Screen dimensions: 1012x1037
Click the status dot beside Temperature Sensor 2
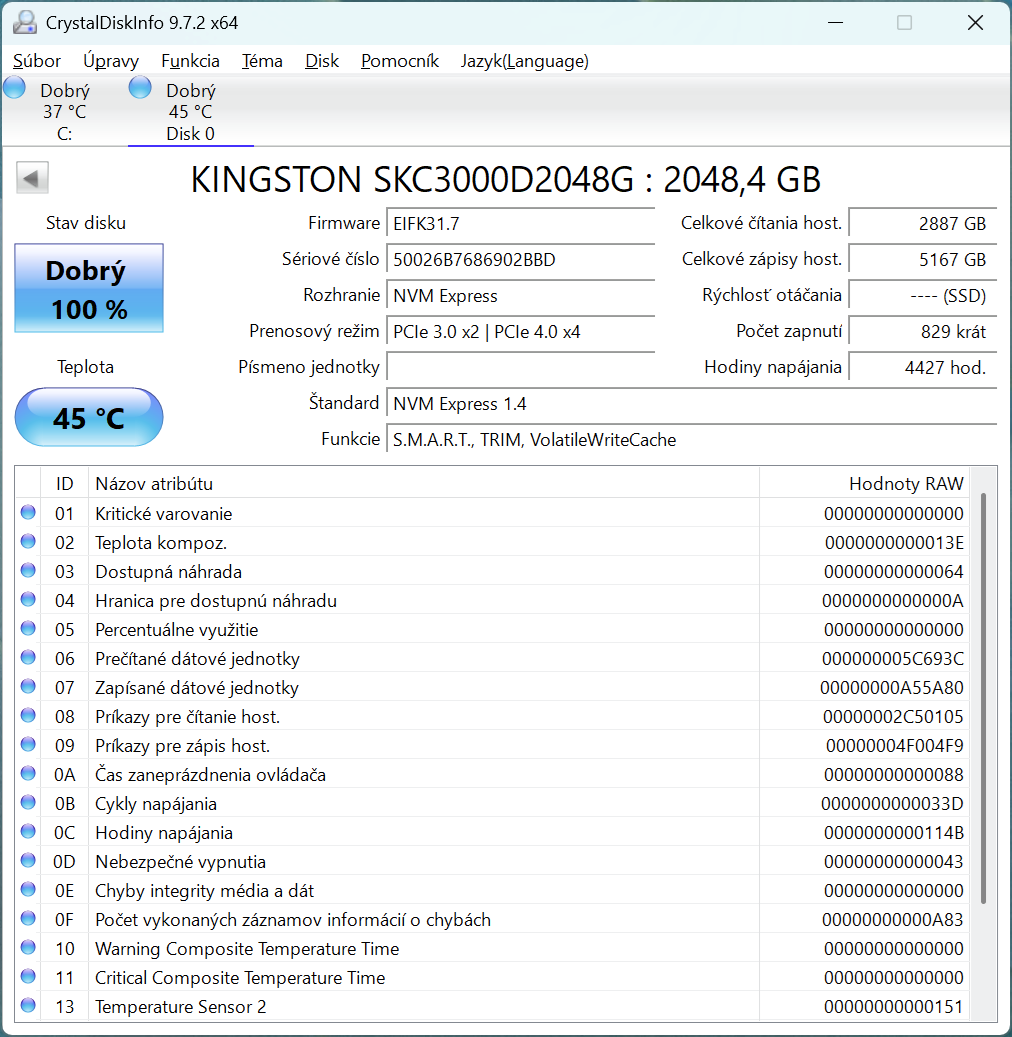(27, 1007)
